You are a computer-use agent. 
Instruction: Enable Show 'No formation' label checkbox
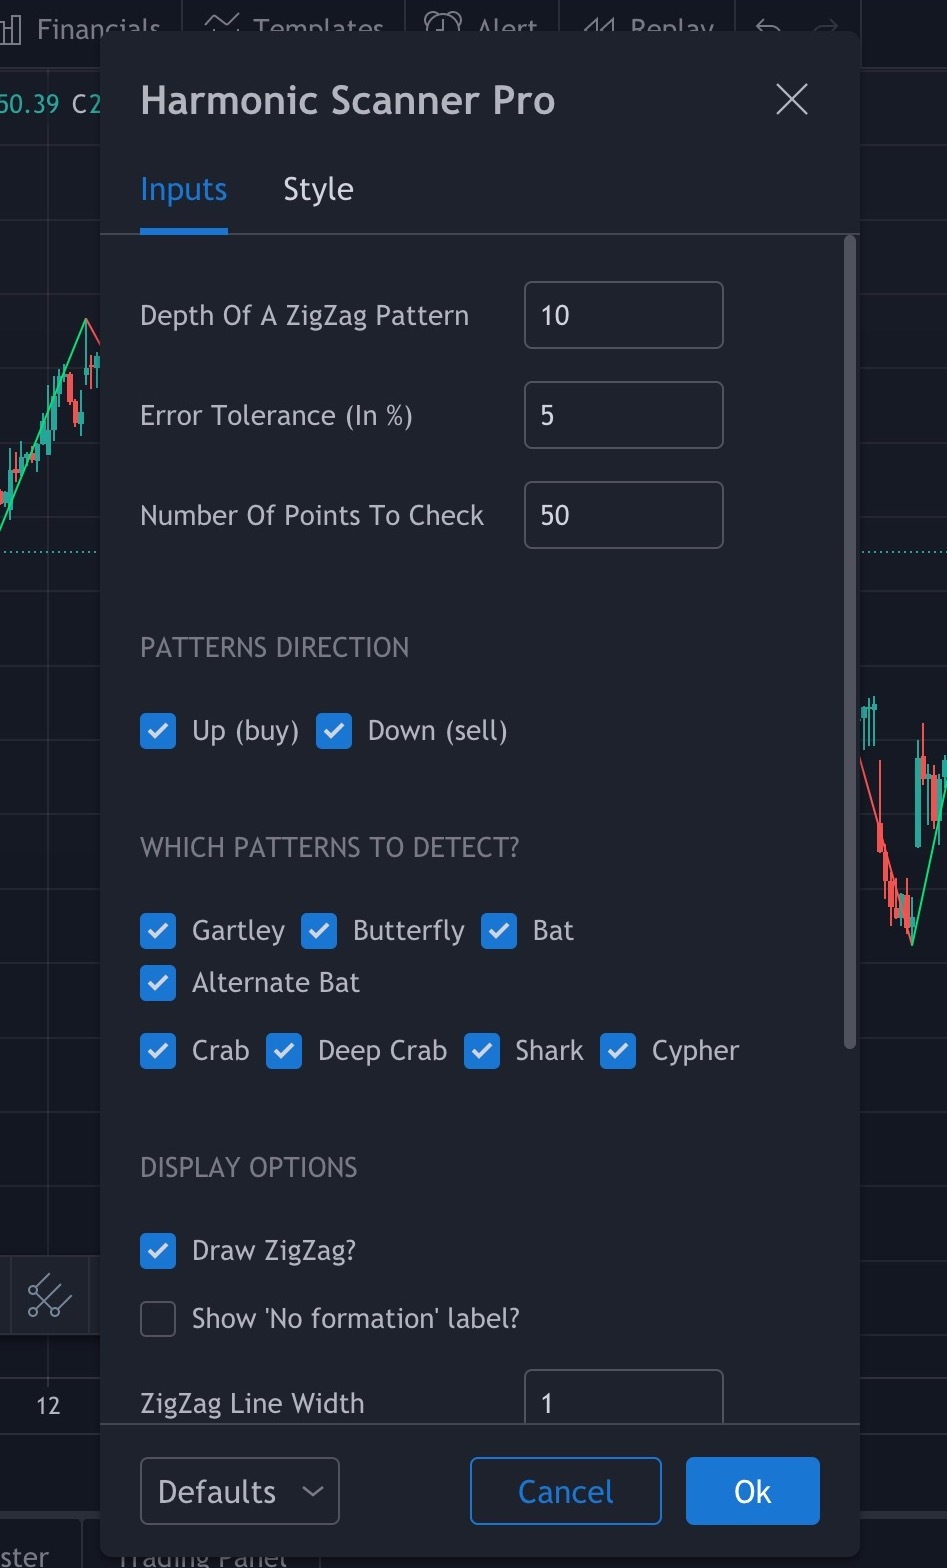pos(158,1319)
